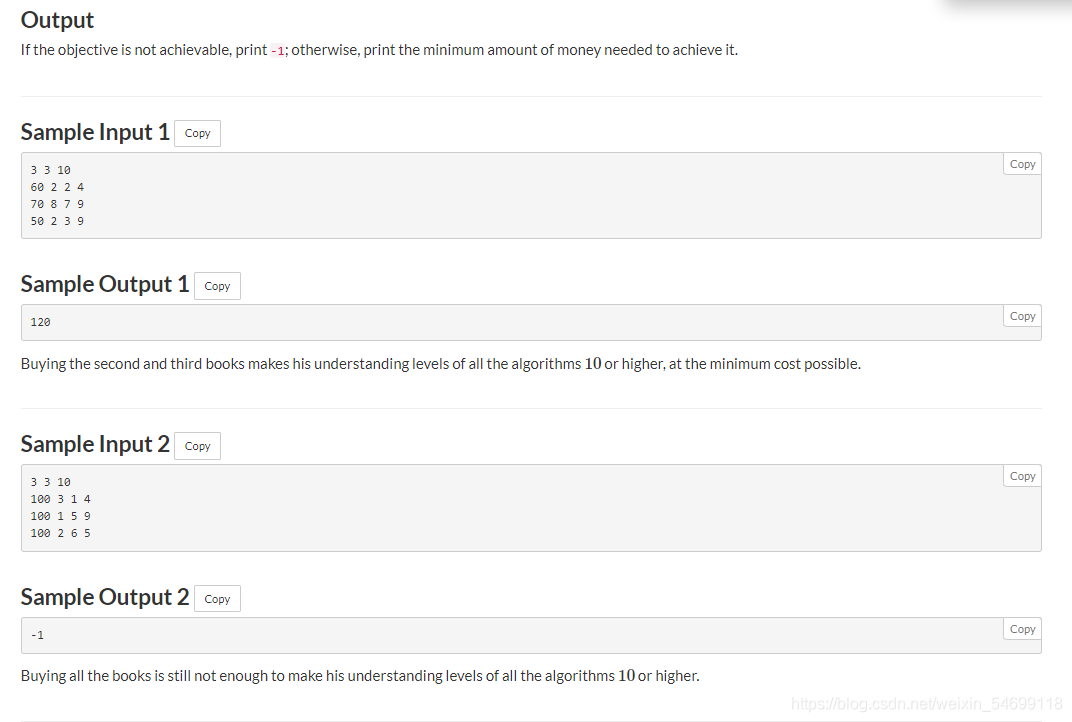This screenshot has width=1072, height=722.
Task: Click the blog.csdn.net watermark URL
Action: click(x=926, y=704)
